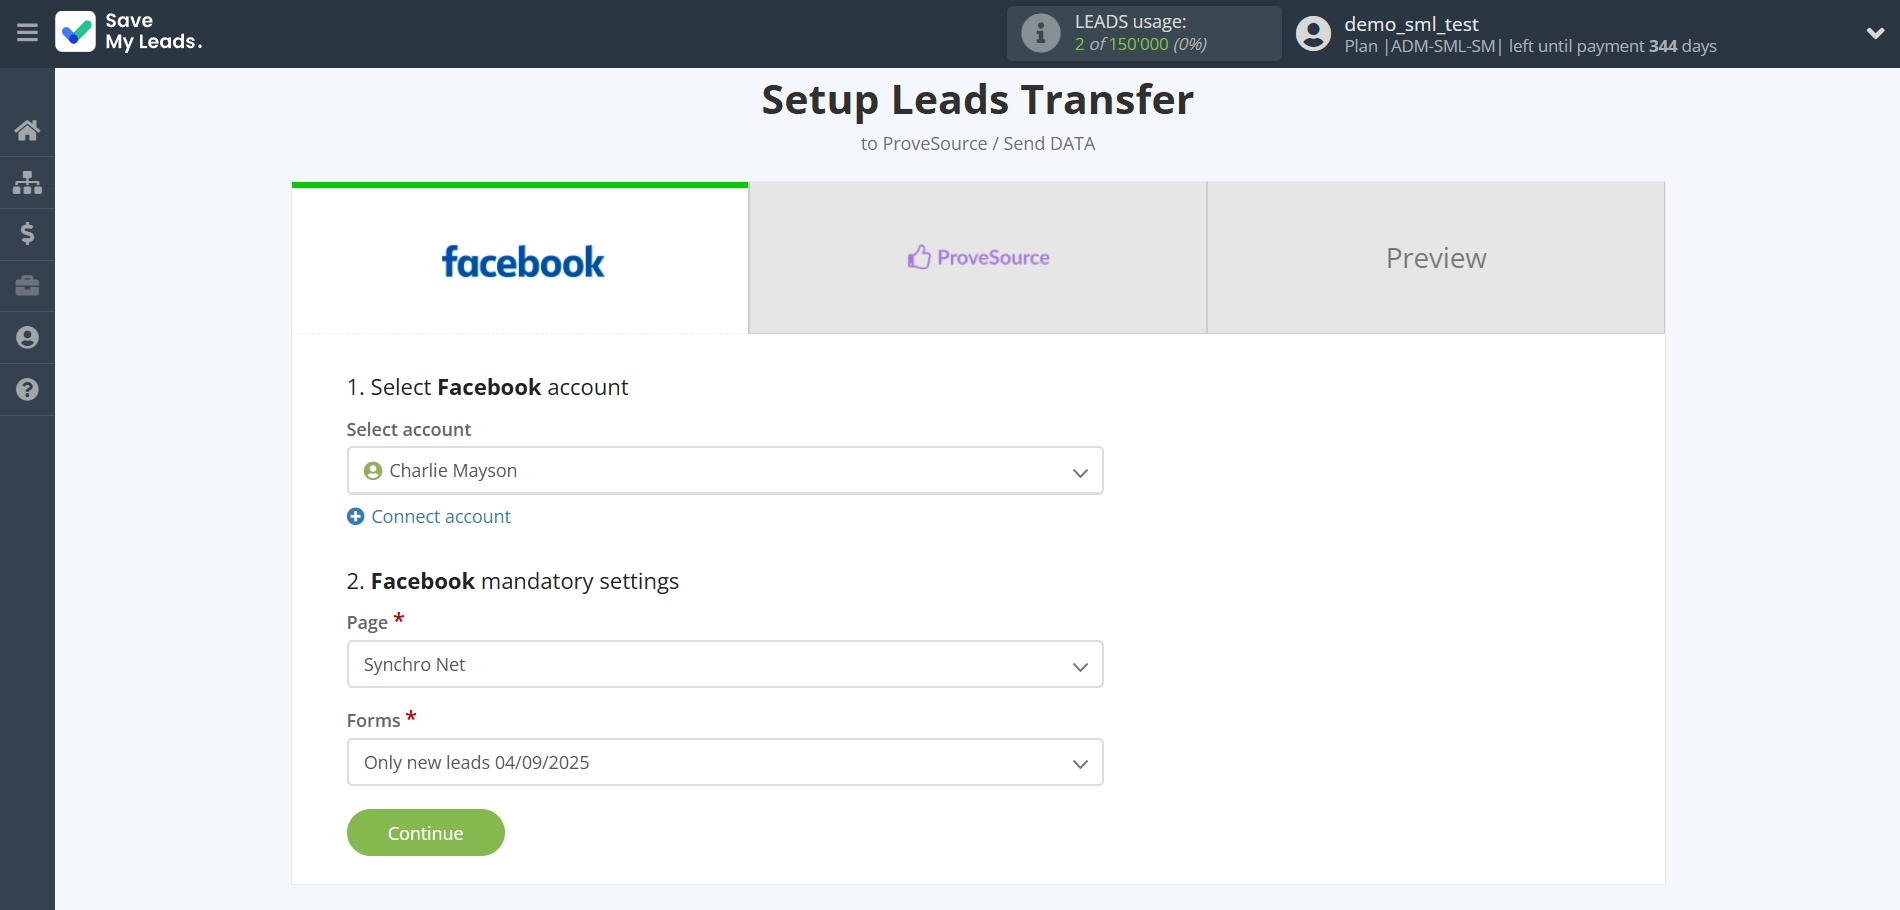Viewport: 1900px width, 910px height.
Task: Open the hamburger menu at top left
Action: [x=27, y=33]
